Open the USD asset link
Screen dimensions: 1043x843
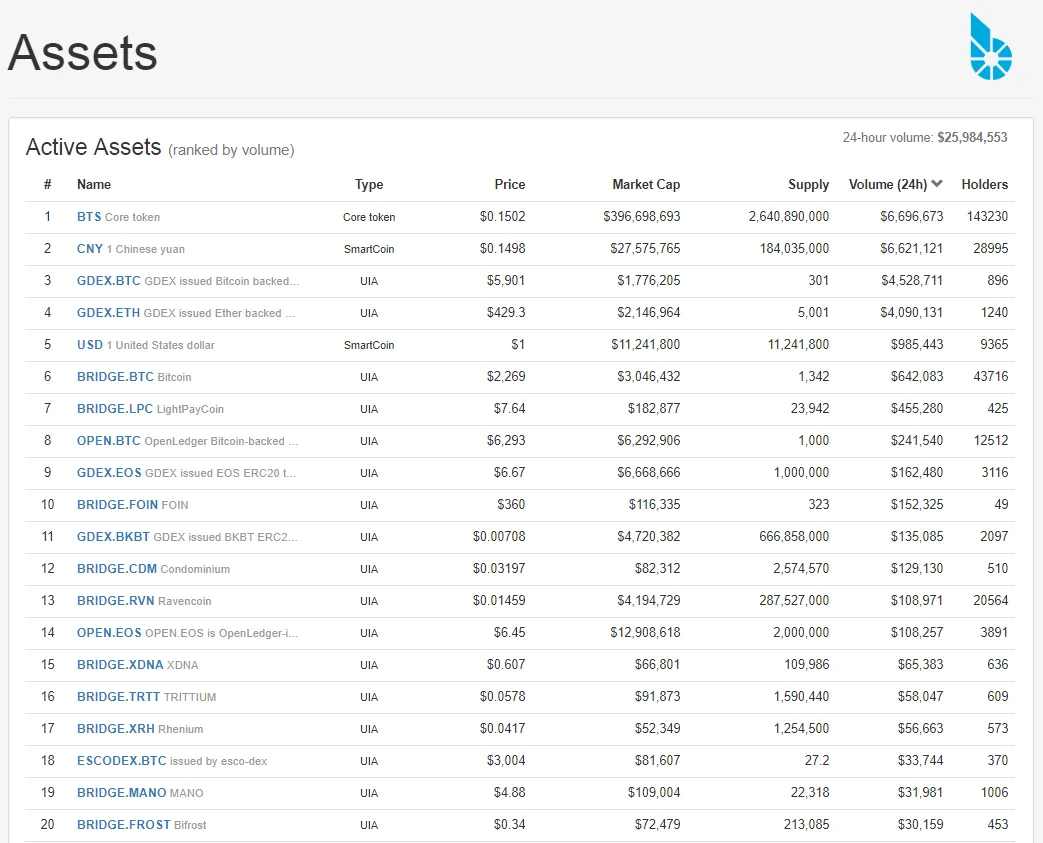(x=90, y=345)
